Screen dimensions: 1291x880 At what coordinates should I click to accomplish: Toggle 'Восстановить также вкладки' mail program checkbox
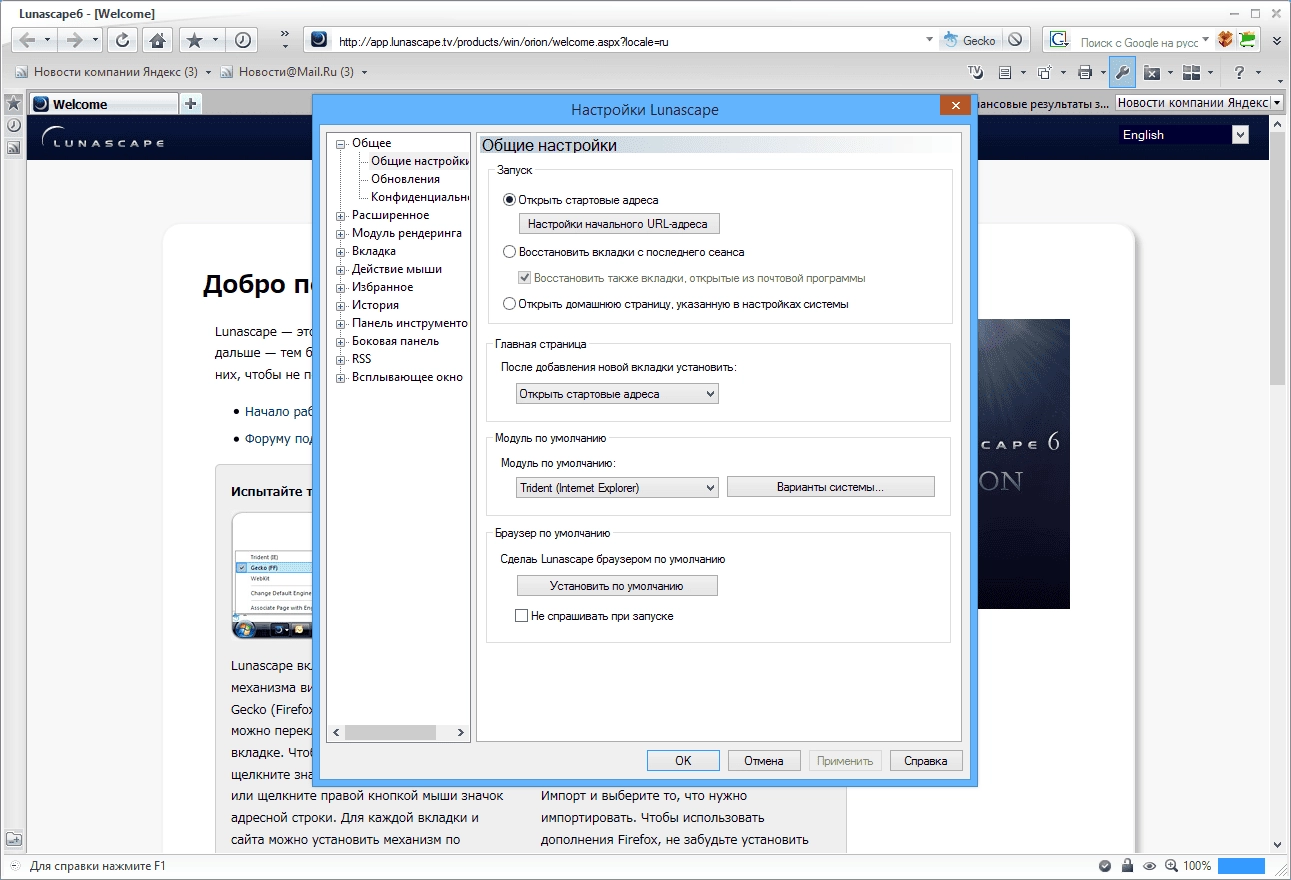524,278
